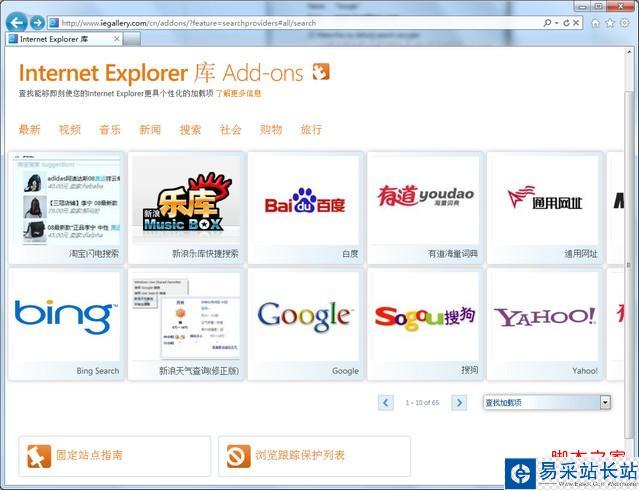Go forward with the browser Forward arrow
Screen dimensions: 639x490
click(x=37, y=22)
